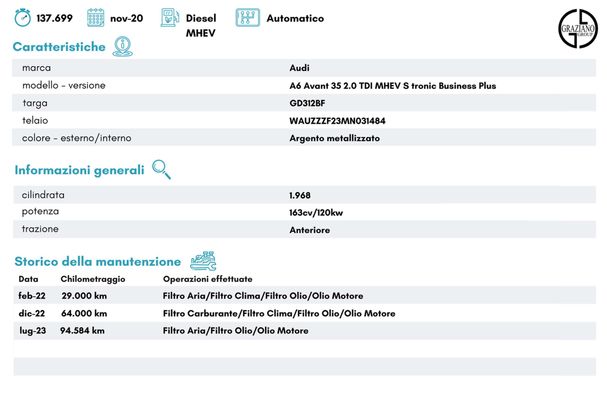Select the modello - versione label

click(64, 85)
